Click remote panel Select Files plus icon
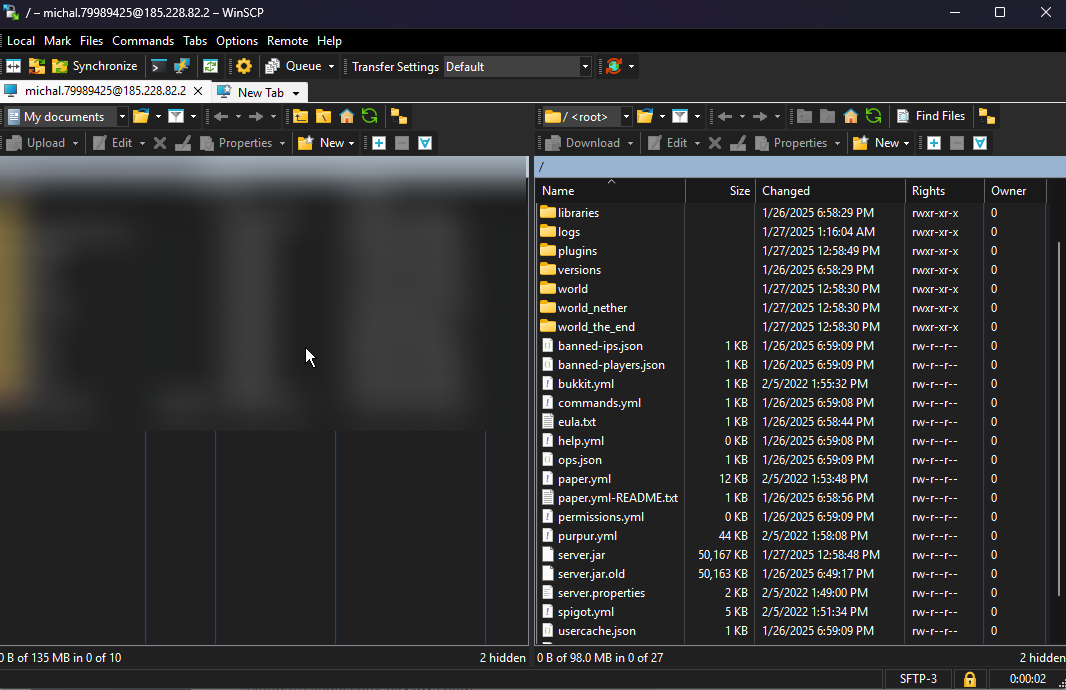Image resolution: width=1066 pixels, height=690 pixels. (x=934, y=143)
